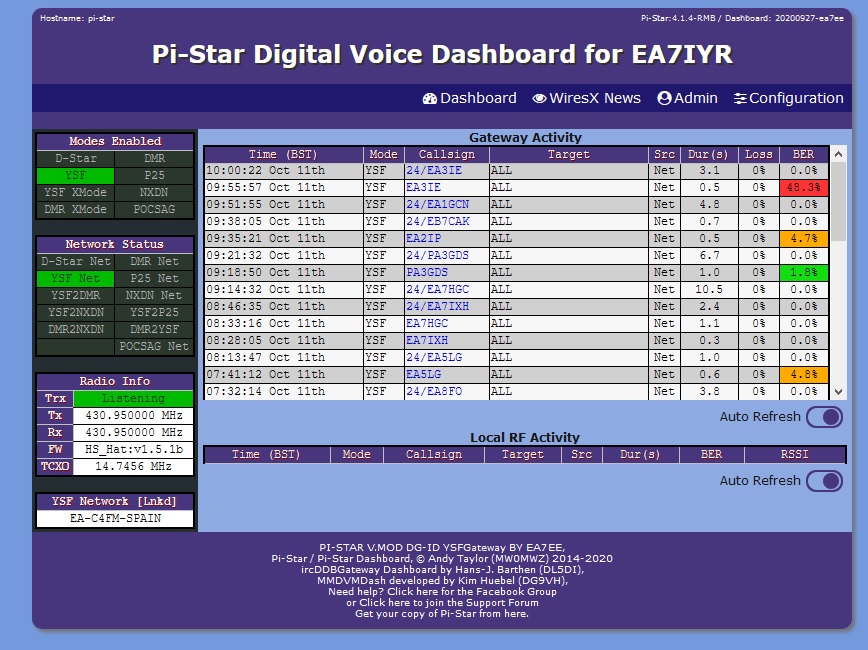Click the Gateway Activity scrollbar thumb
The image size is (868, 650).
click(x=838, y=202)
